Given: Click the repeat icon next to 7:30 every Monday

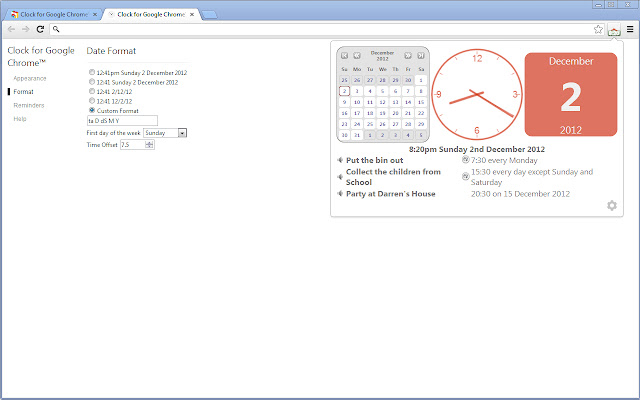Looking at the screenshot, I should (x=465, y=160).
